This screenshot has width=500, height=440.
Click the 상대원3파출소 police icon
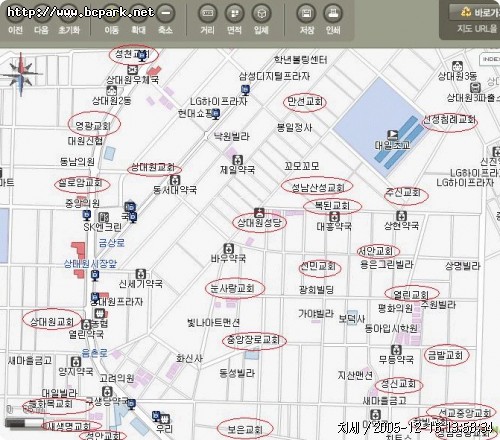tap(475, 88)
